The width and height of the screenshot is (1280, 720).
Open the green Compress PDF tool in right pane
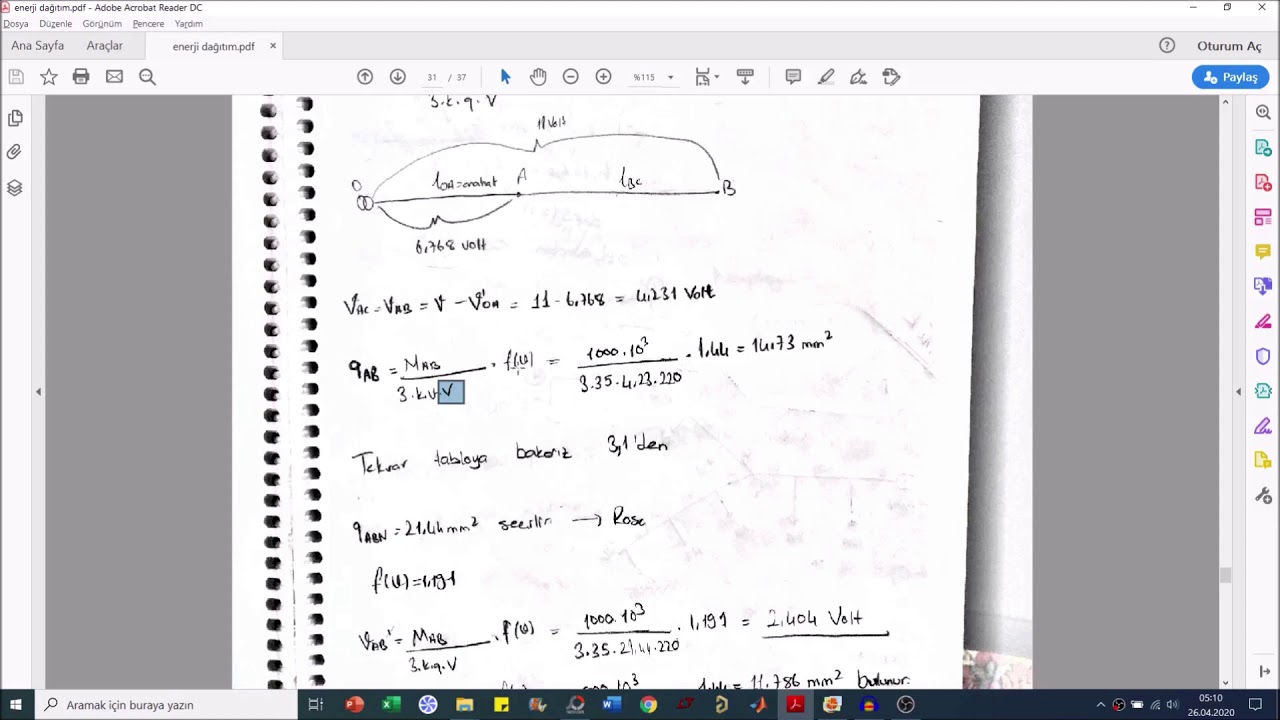click(1263, 391)
